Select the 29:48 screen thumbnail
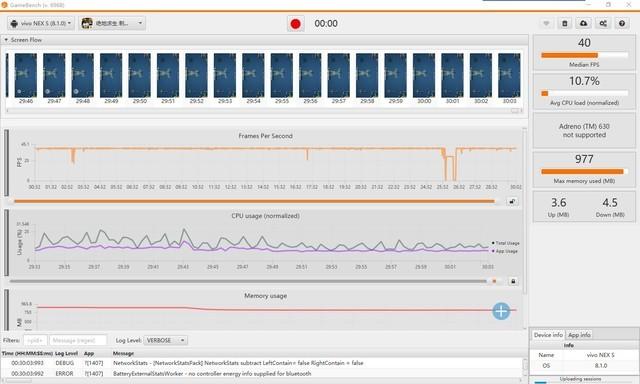 (x=82, y=75)
